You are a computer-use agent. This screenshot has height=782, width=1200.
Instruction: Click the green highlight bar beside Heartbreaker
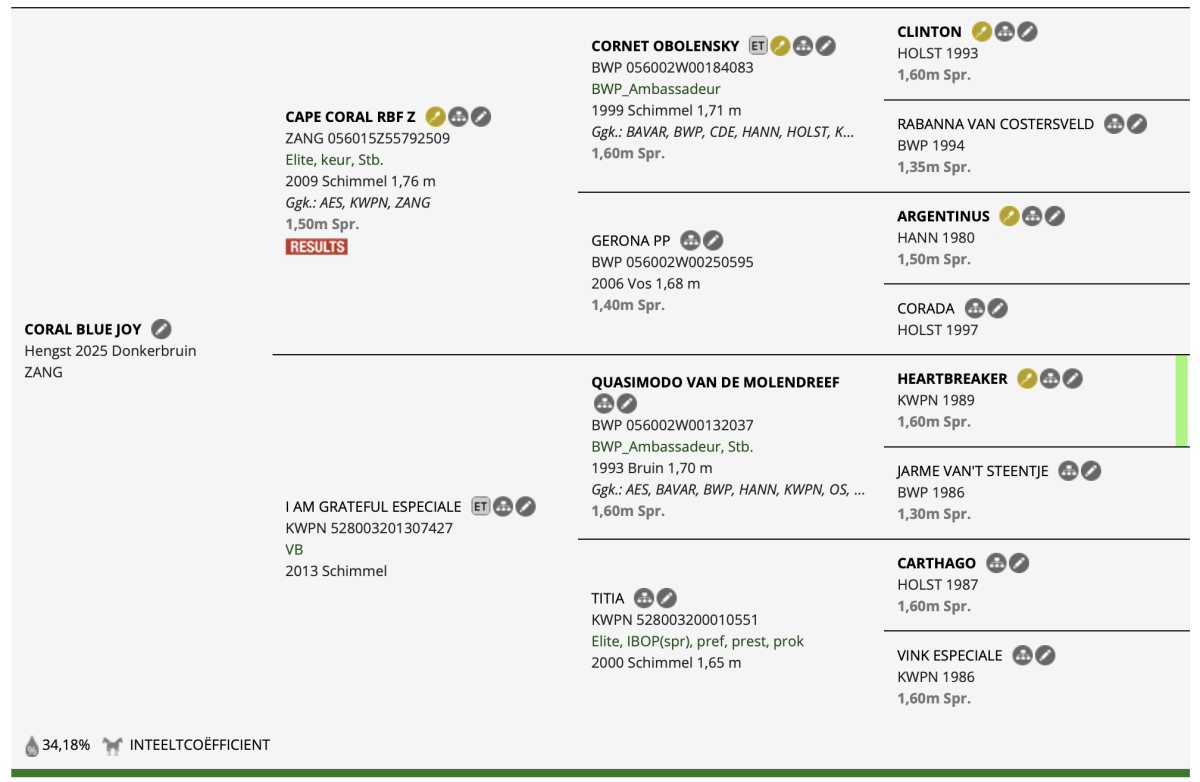point(1182,400)
